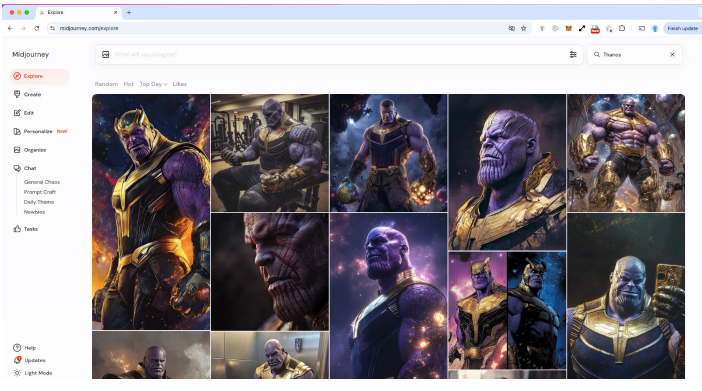Open the Personalize section icon
The image size is (702, 391).
pos(17,131)
